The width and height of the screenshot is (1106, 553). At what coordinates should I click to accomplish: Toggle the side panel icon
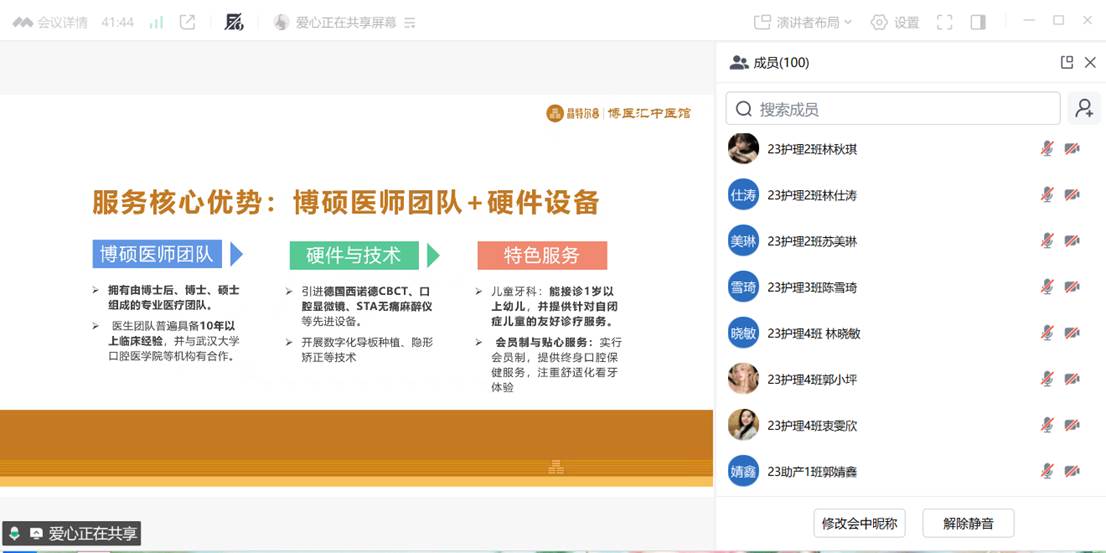[x=978, y=23]
